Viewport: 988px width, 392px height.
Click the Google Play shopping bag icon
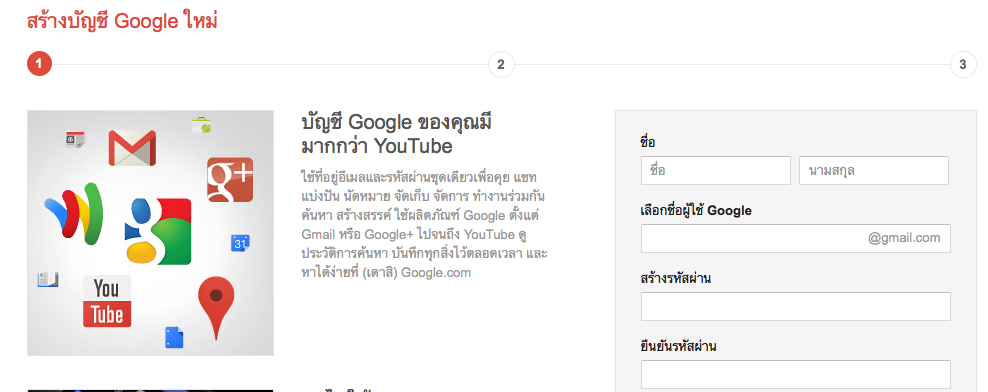[201, 125]
